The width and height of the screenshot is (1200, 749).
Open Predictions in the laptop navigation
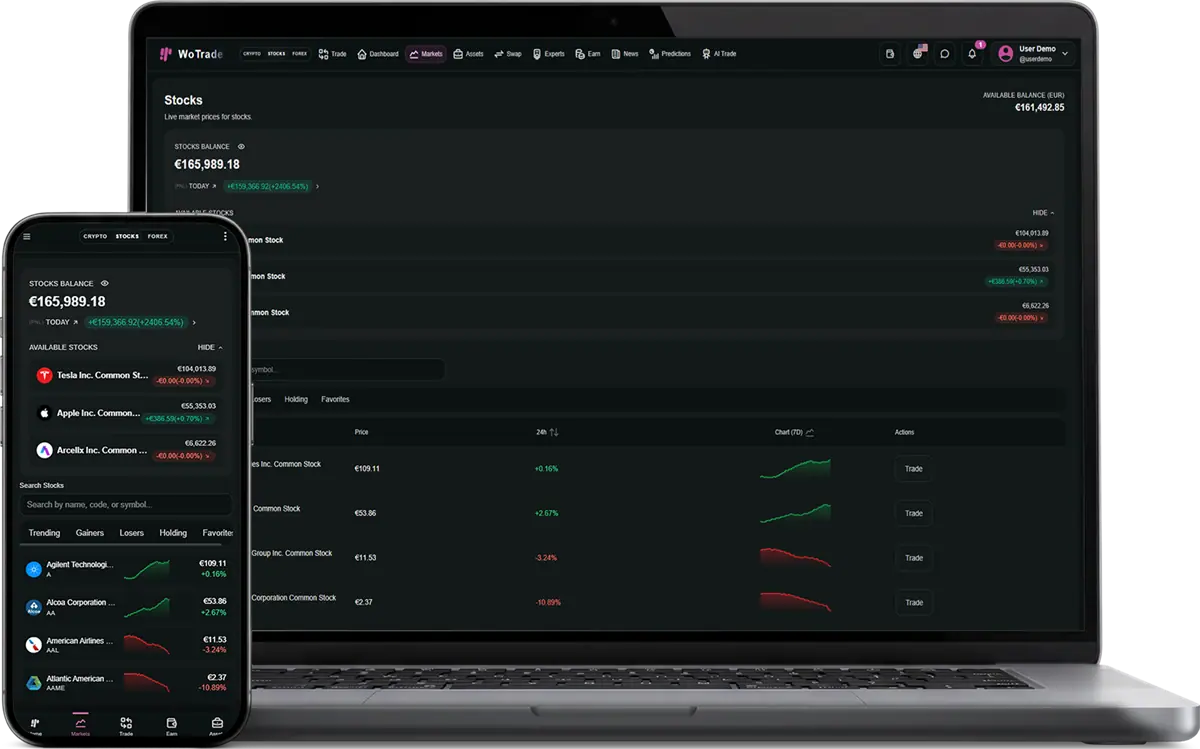pyautogui.click(x=670, y=54)
